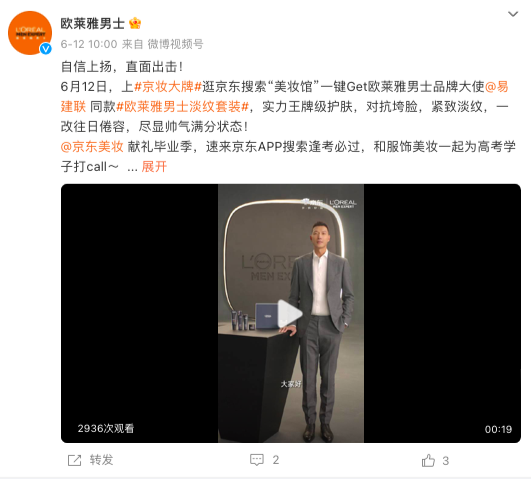531x479 pixels.
Task: Like the post with the thumbs-up icon
Action: [x=428, y=460]
